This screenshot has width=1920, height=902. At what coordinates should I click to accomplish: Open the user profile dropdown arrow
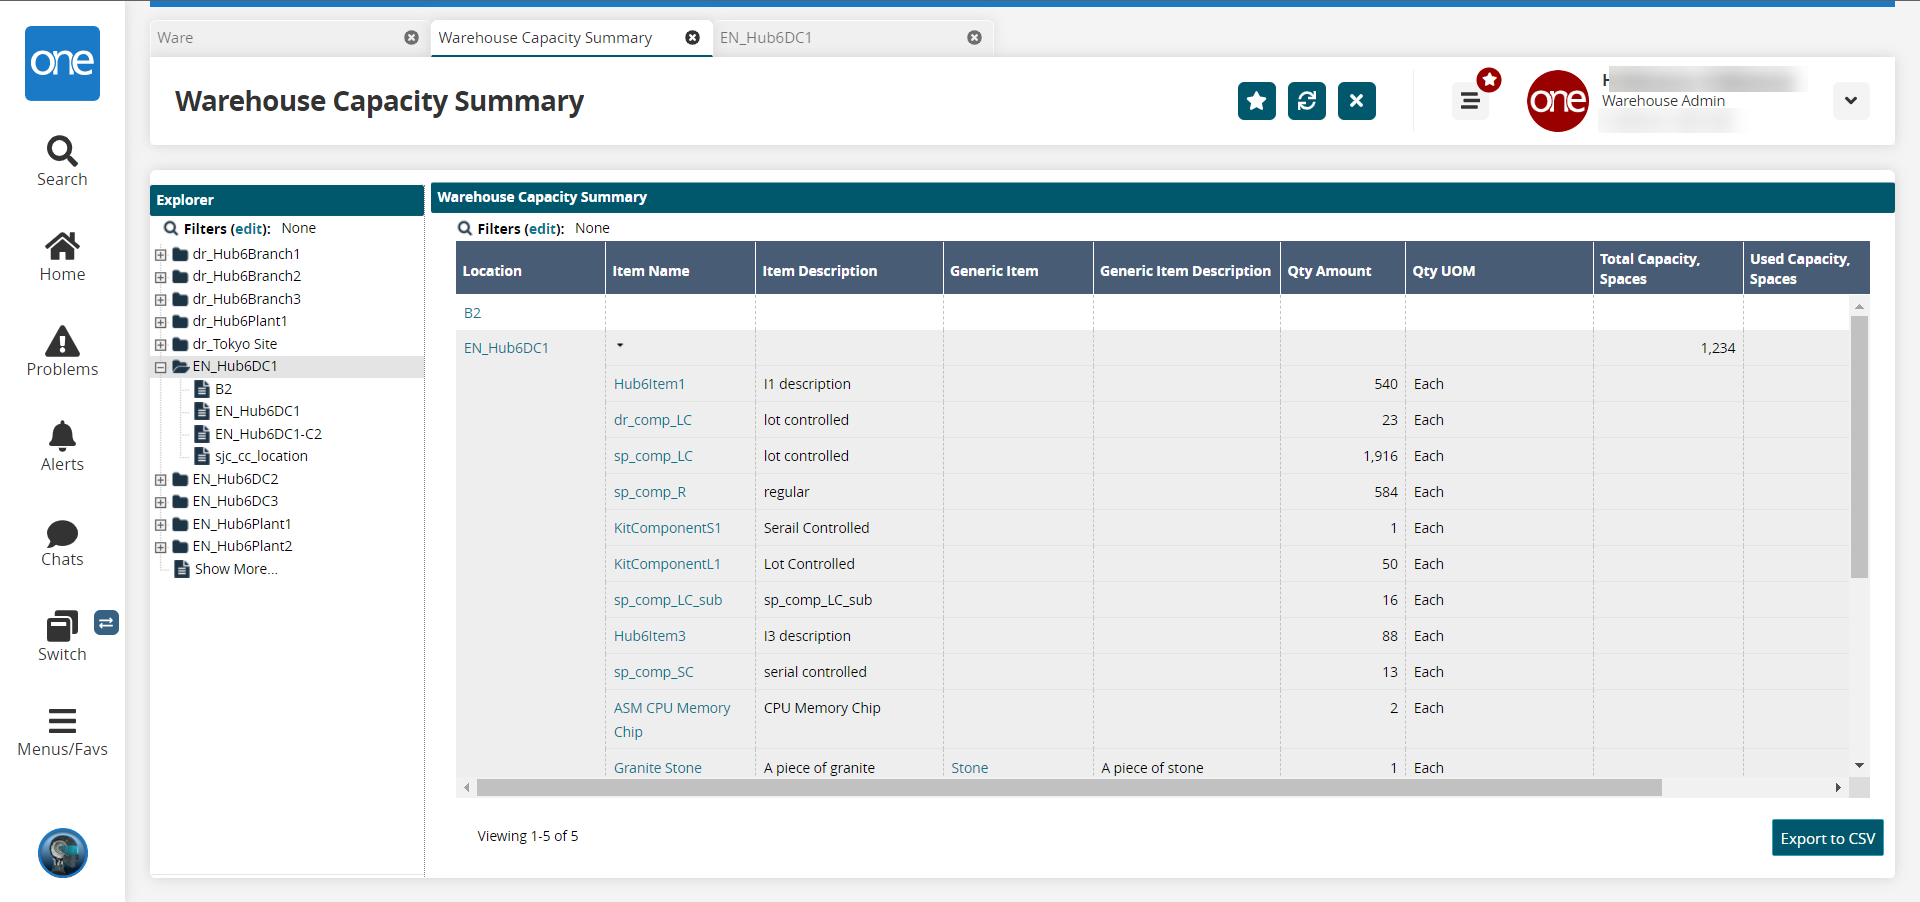pyautogui.click(x=1850, y=101)
